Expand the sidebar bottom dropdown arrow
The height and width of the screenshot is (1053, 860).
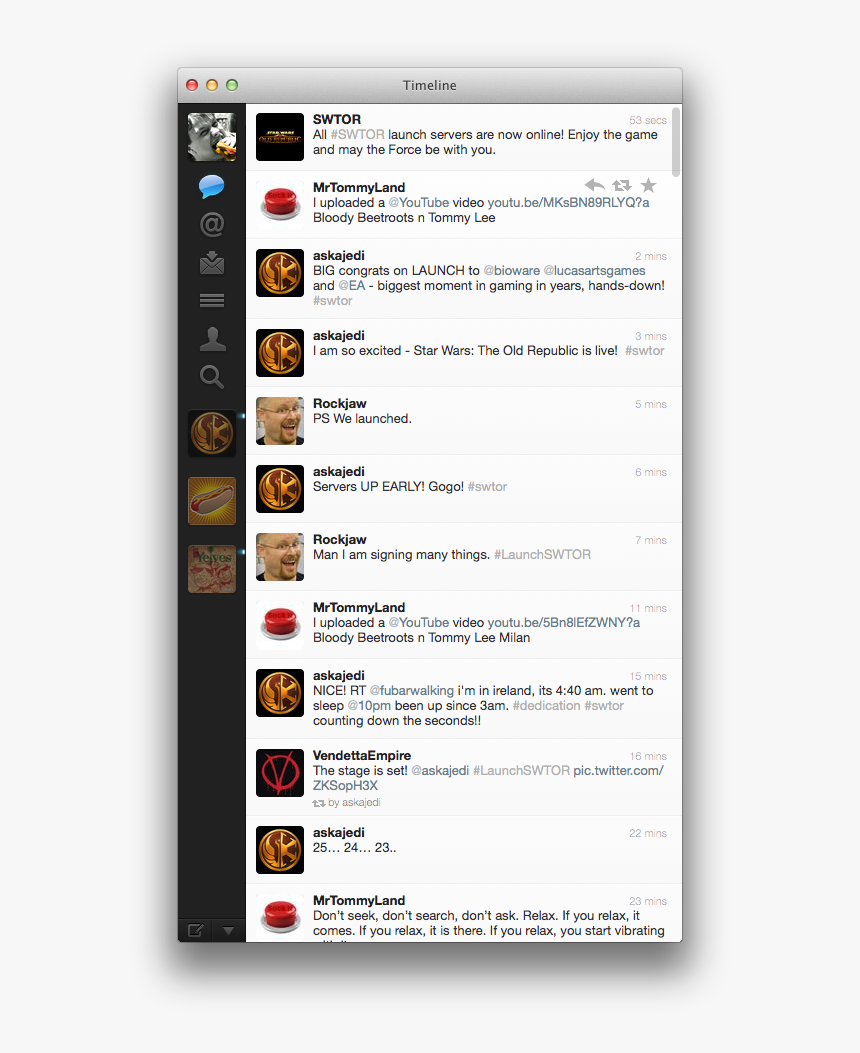point(228,931)
